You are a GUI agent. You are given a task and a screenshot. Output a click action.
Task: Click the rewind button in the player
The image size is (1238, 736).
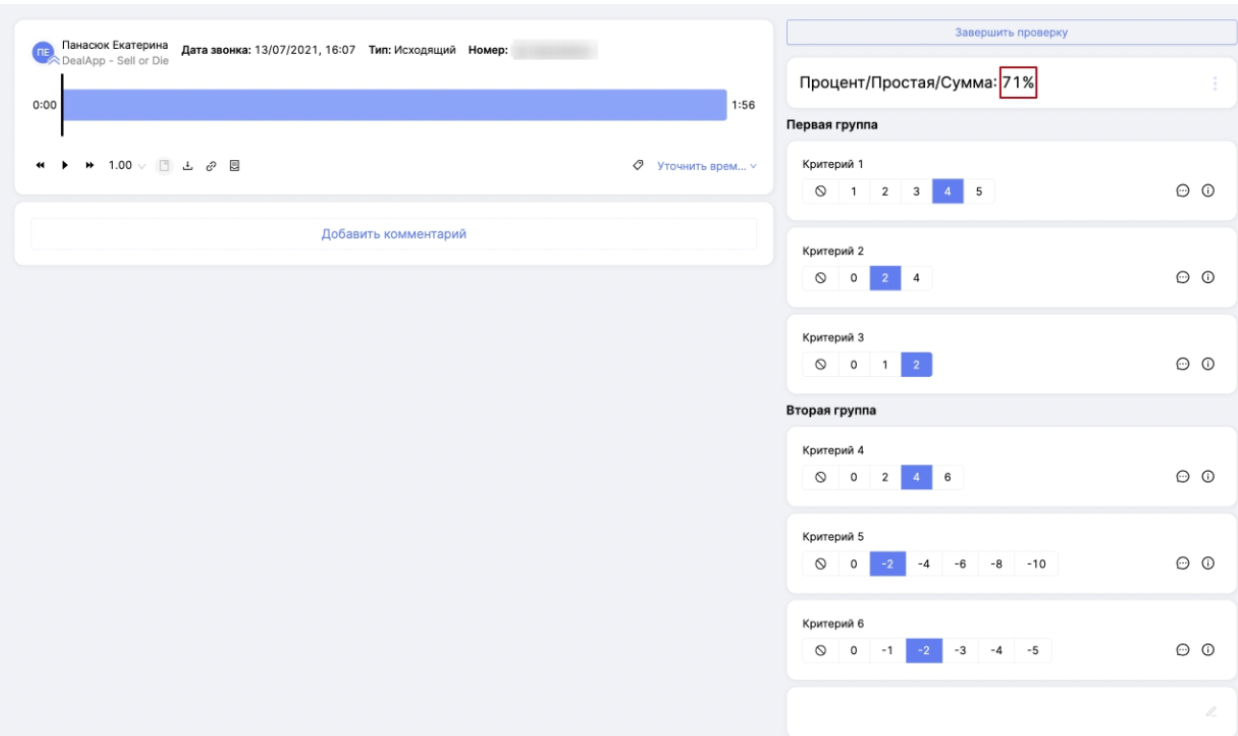[42, 166]
